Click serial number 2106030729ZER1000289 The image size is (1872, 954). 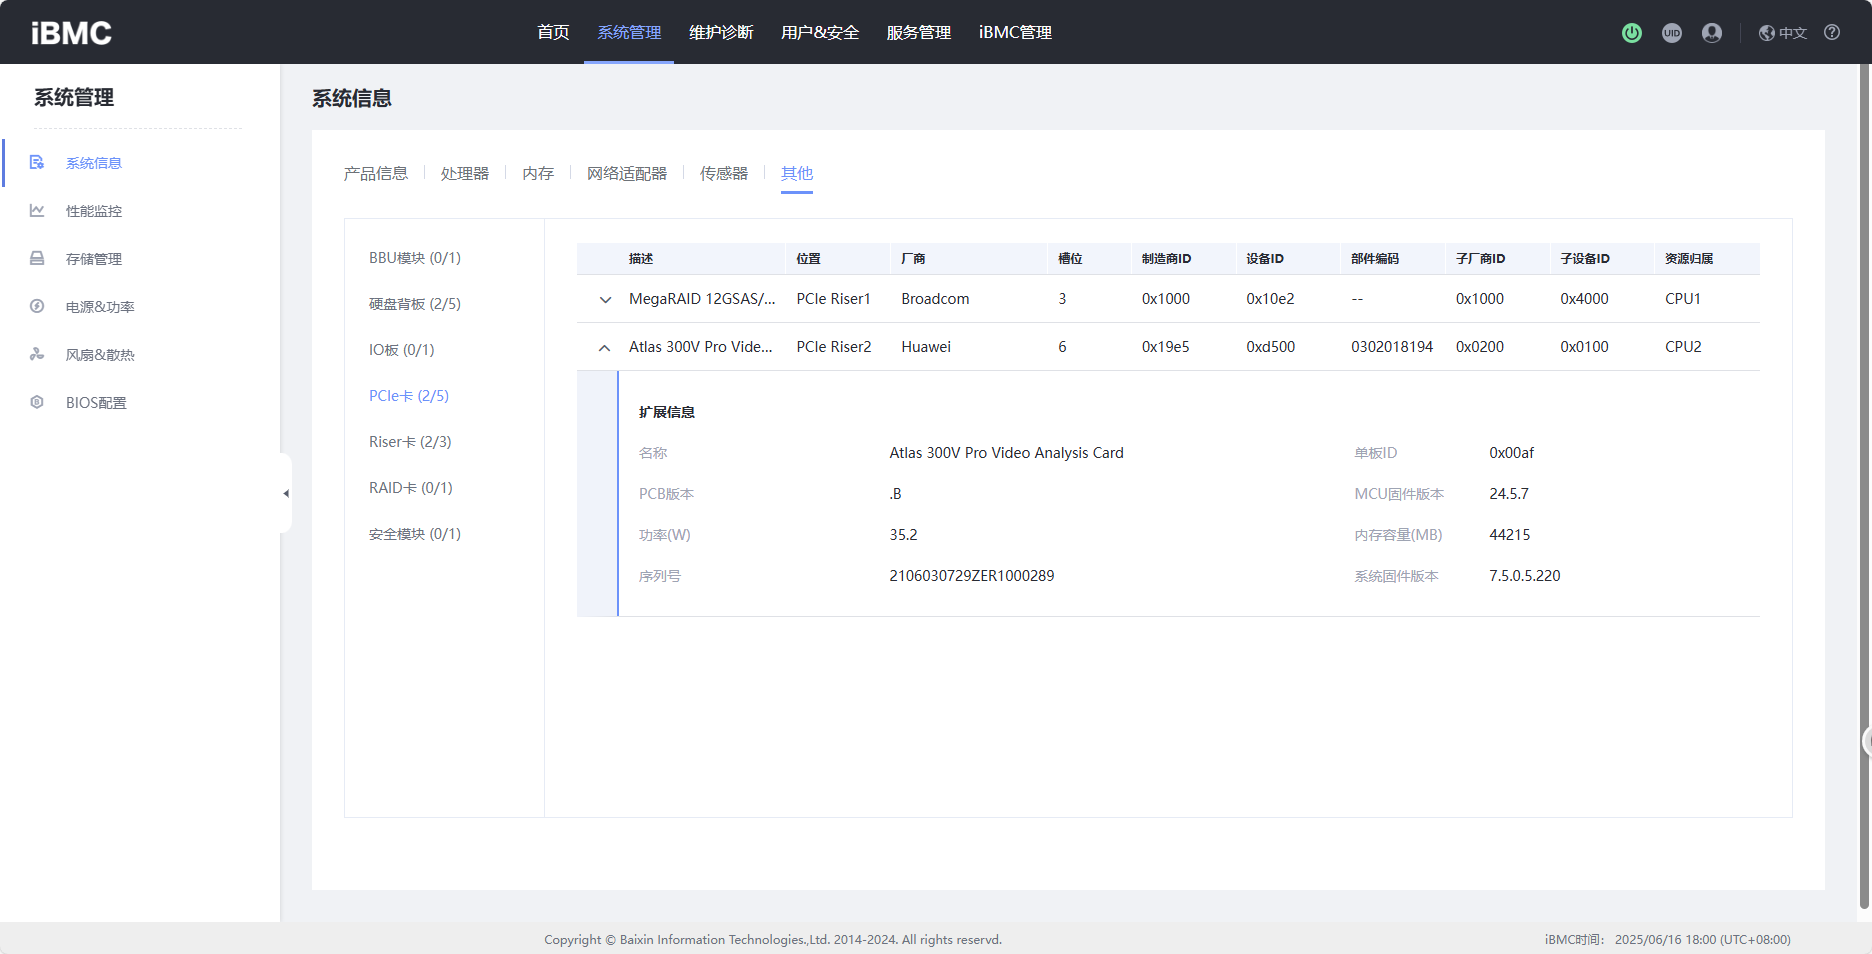coord(972,576)
